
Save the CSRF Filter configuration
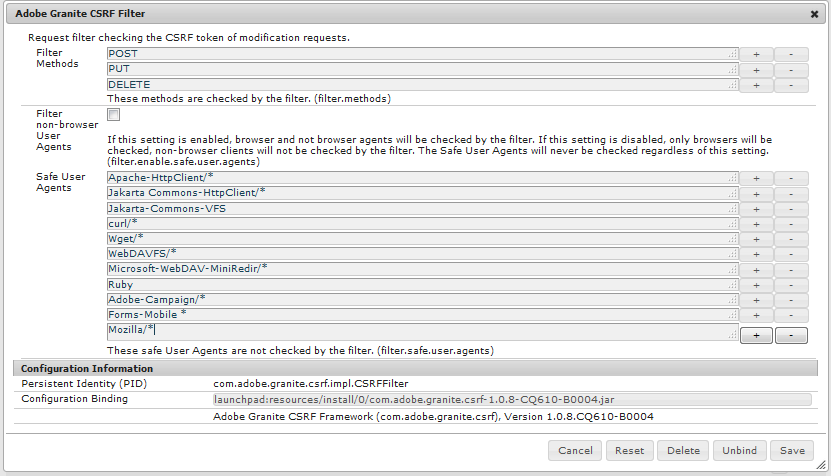[792, 451]
